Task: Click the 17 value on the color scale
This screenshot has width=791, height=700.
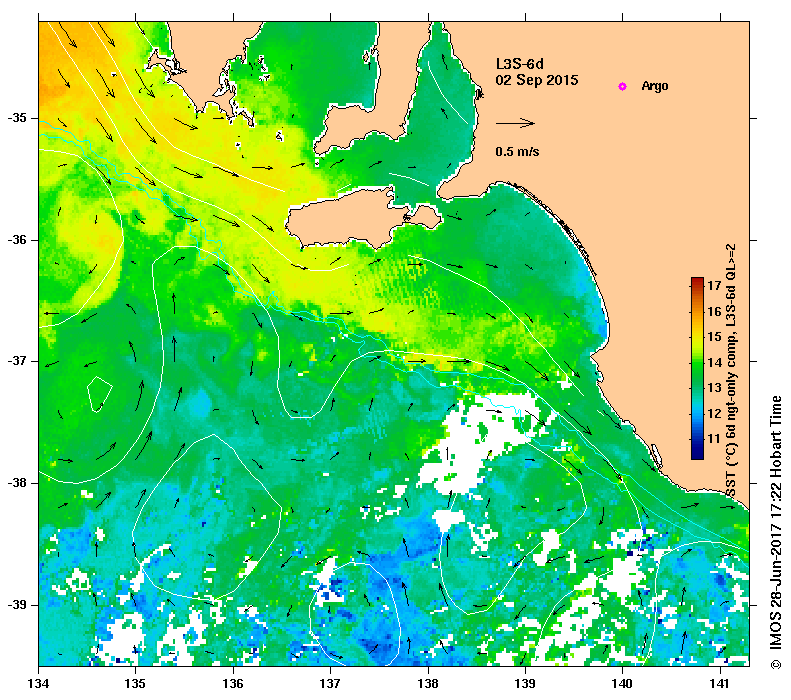Action: 714,285
